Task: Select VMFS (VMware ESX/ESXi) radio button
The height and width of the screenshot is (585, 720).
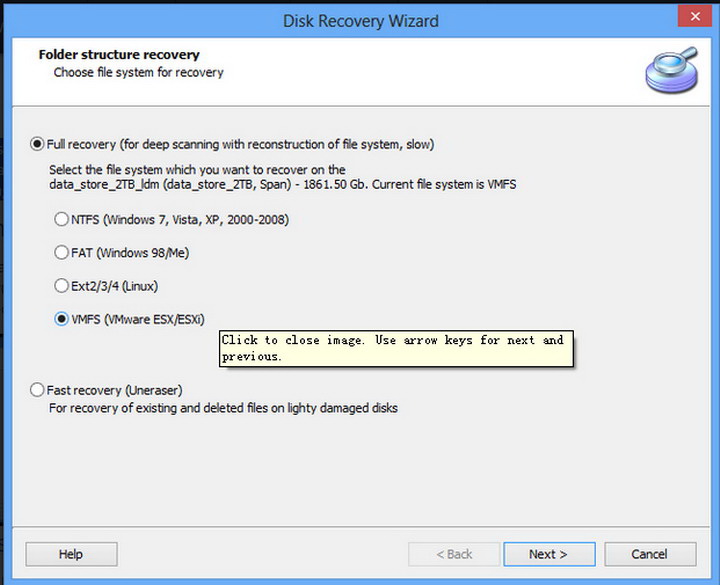Action: (x=62, y=319)
